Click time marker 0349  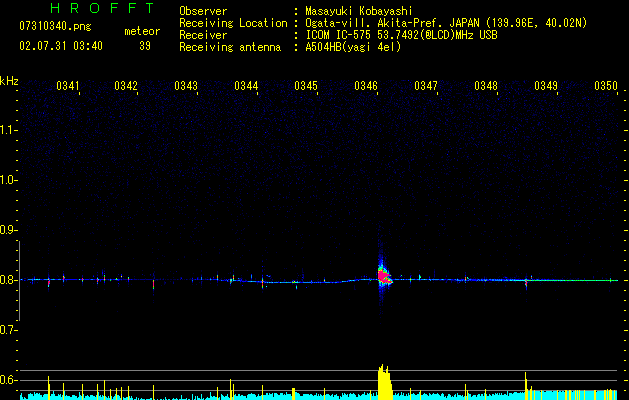click(x=546, y=86)
